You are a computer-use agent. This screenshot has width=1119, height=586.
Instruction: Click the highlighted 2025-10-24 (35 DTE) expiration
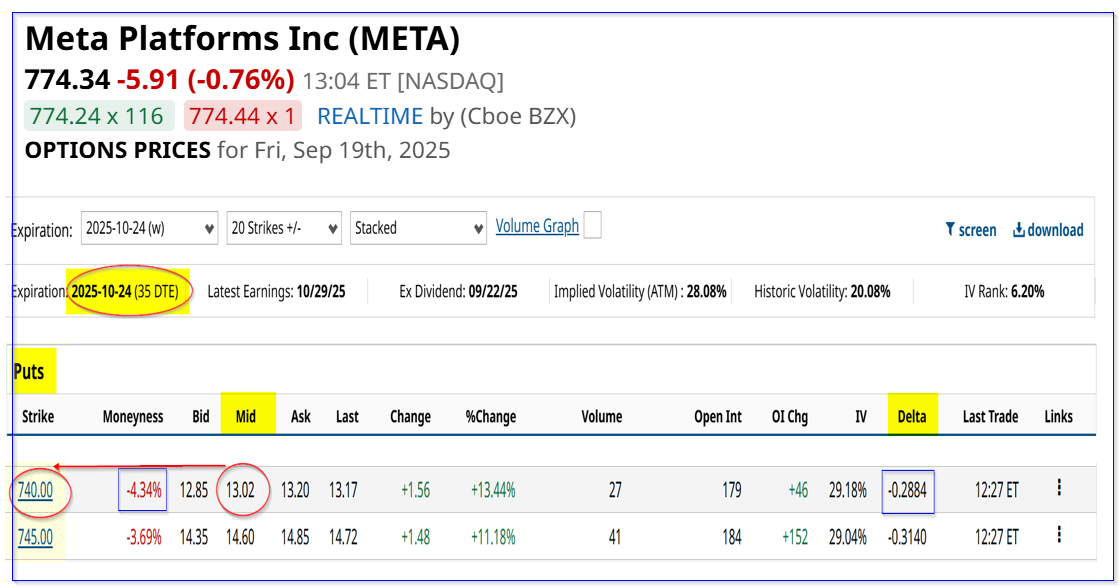[125, 291]
